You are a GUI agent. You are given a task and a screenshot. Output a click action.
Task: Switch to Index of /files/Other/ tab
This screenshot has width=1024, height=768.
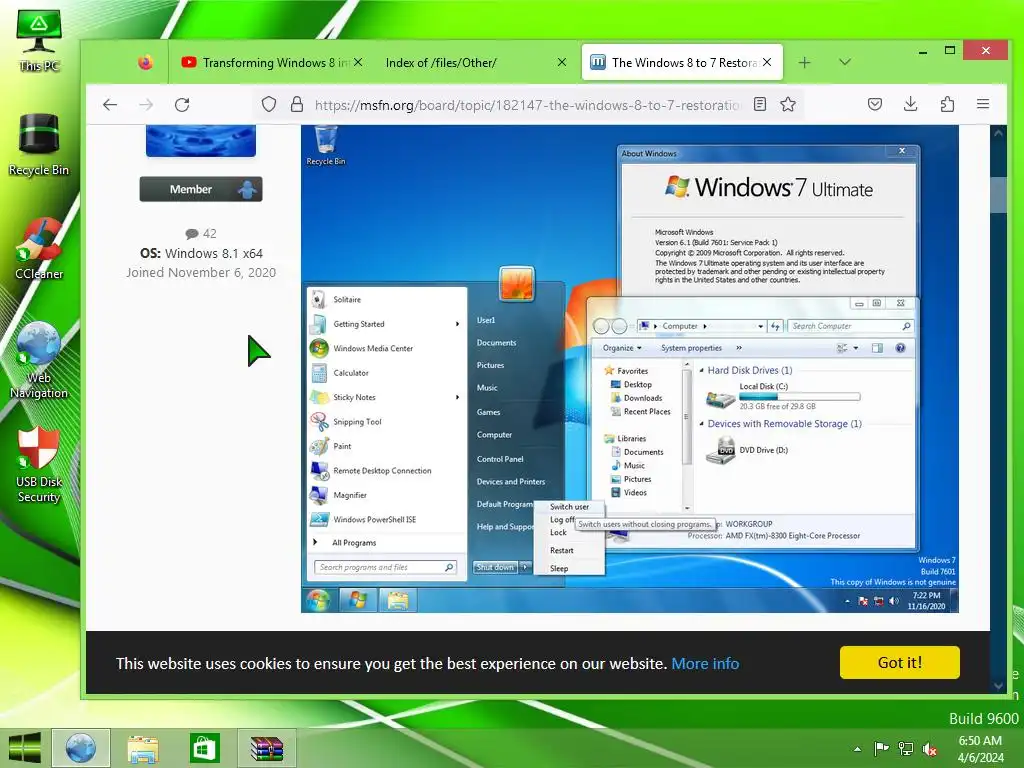pyautogui.click(x=473, y=62)
